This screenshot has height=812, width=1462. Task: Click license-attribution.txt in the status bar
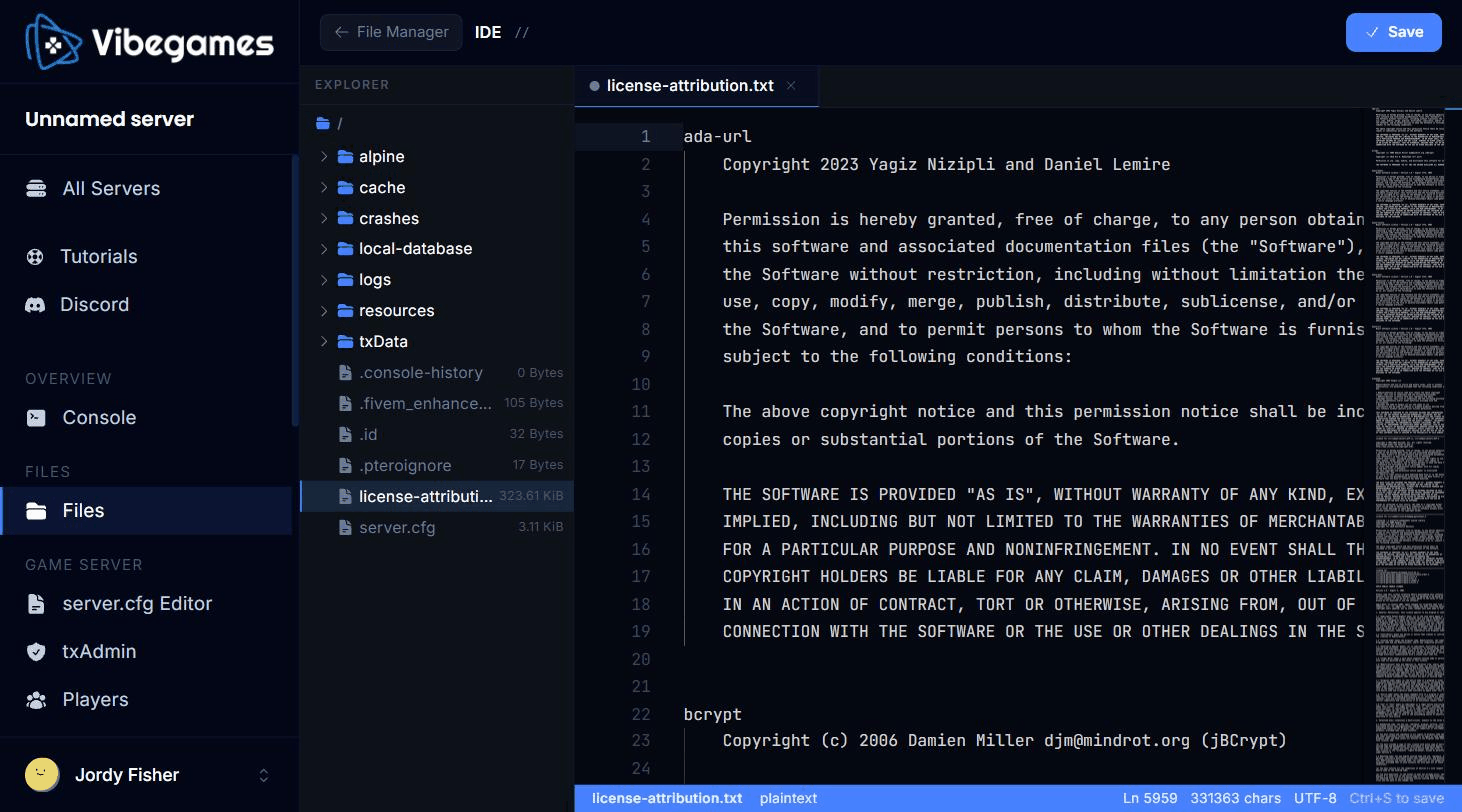tap(667, 798)
